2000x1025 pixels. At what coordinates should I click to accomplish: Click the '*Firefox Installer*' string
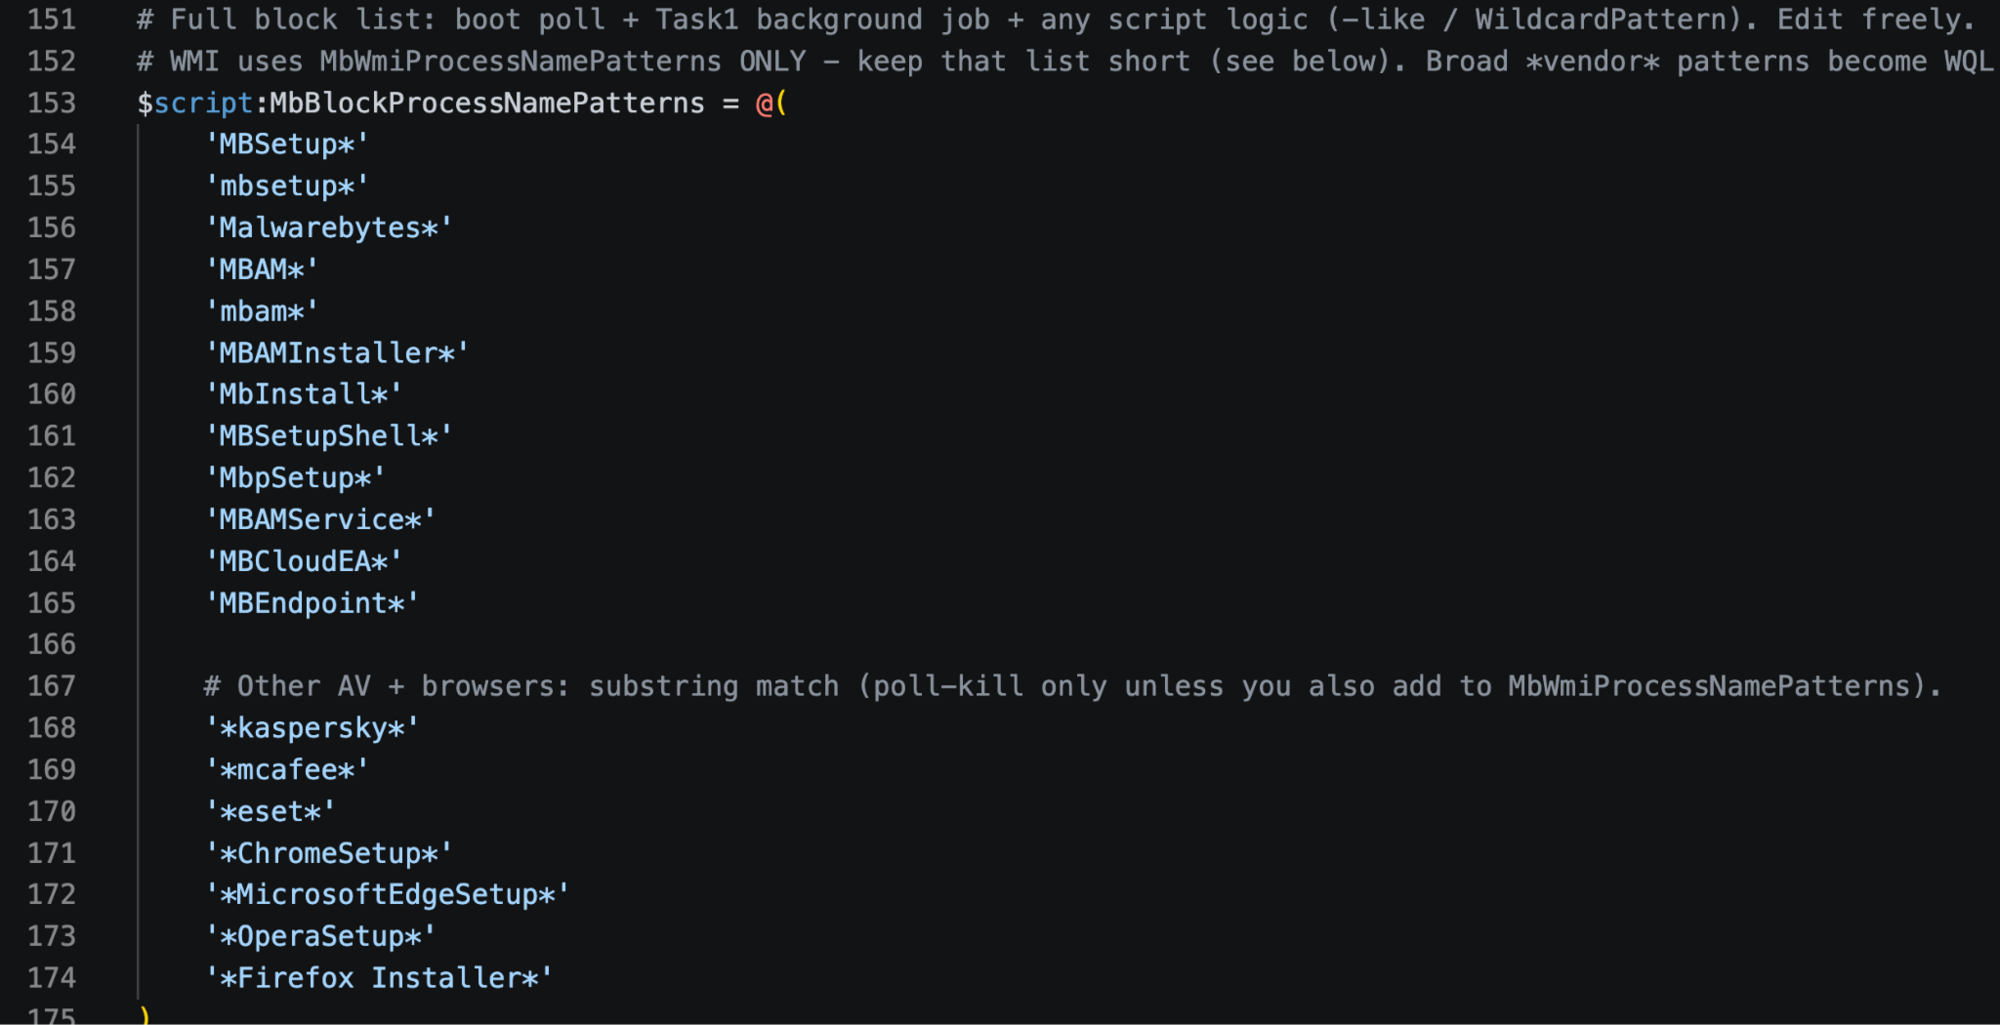pyautogui.click(x=379, y=978)
